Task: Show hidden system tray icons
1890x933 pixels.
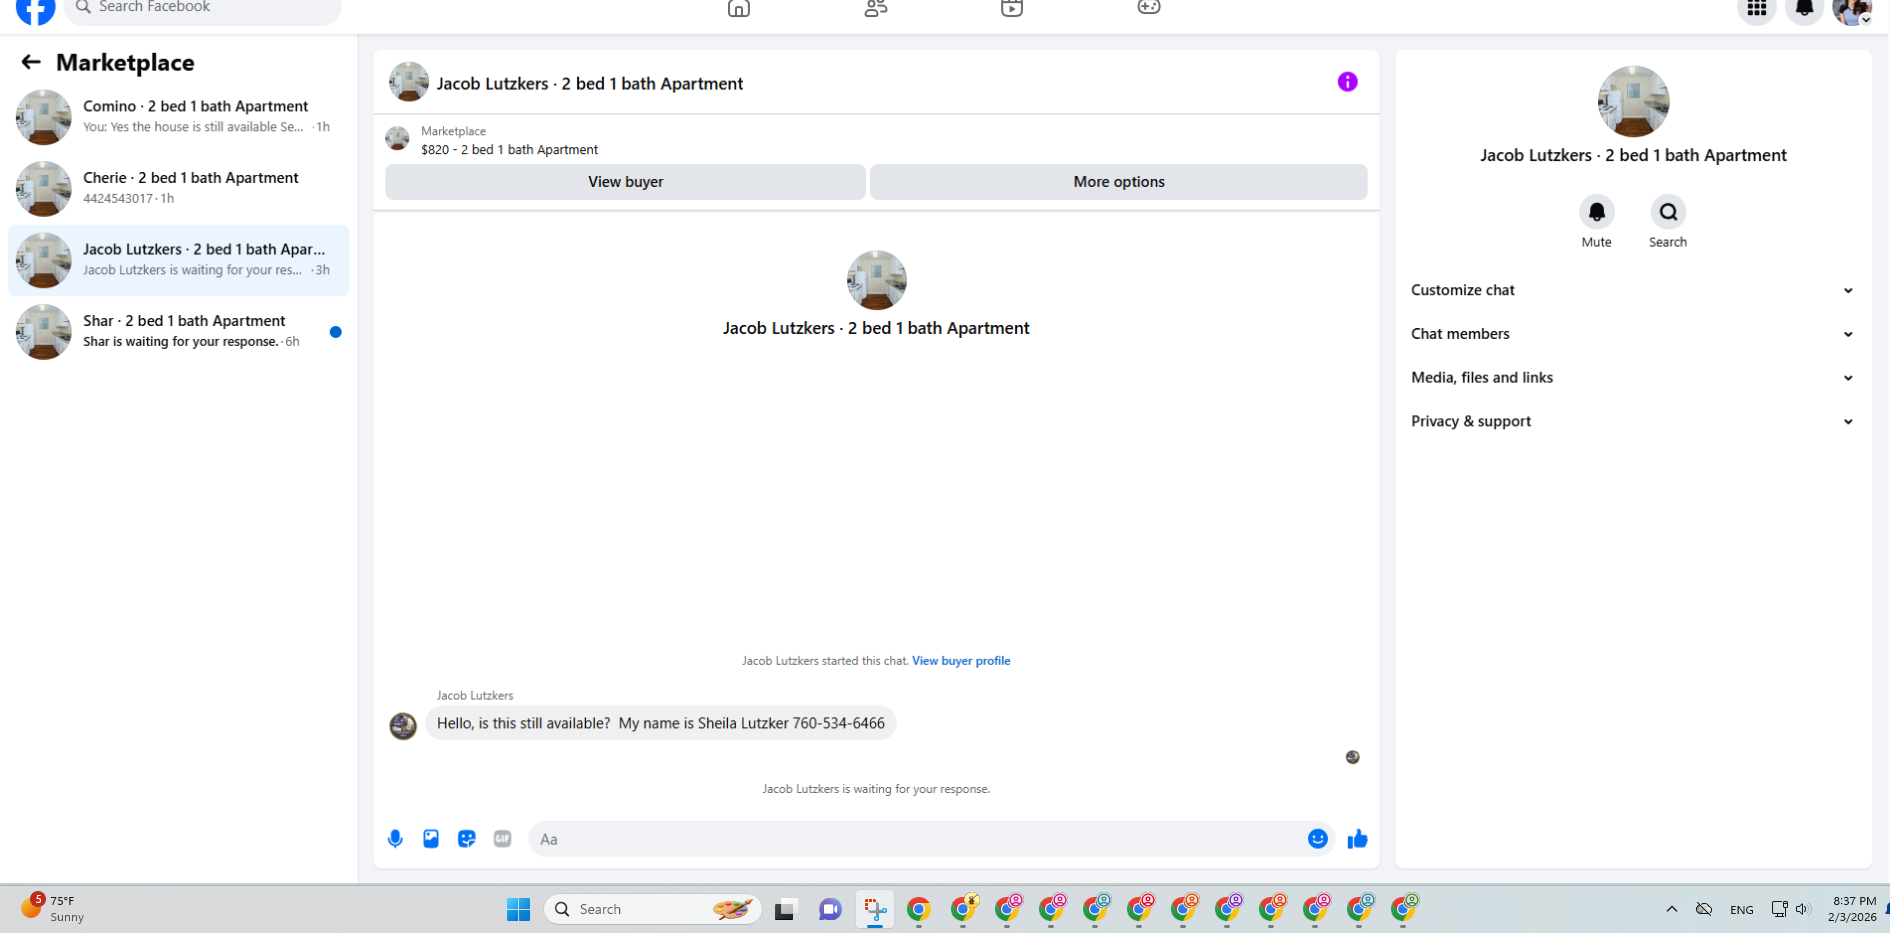Action: 1671,909
